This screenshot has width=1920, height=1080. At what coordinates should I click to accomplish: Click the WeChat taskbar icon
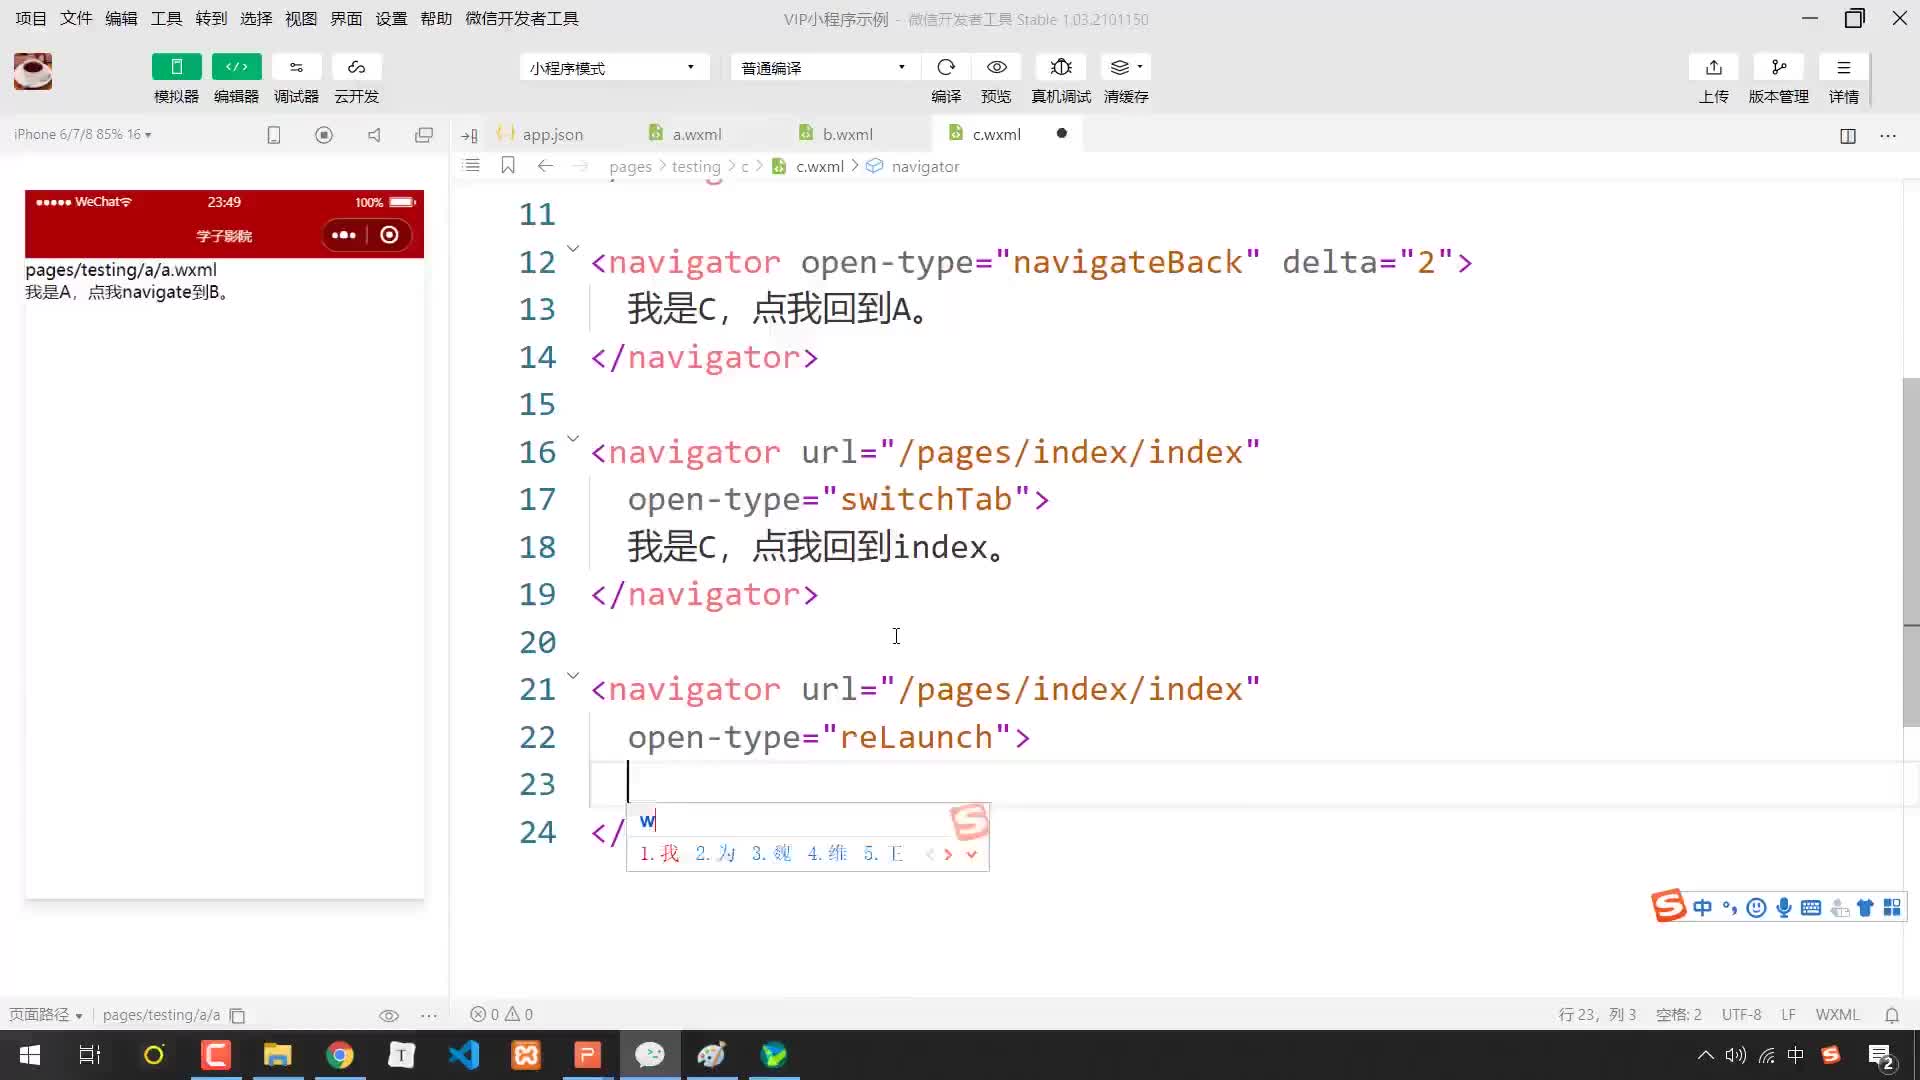click(649, 1055)
